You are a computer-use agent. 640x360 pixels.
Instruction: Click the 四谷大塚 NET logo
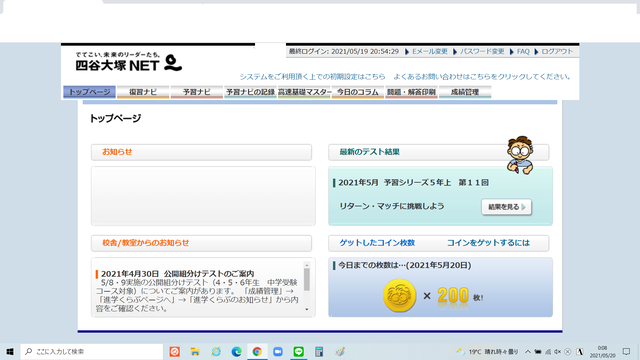point(129,62)
